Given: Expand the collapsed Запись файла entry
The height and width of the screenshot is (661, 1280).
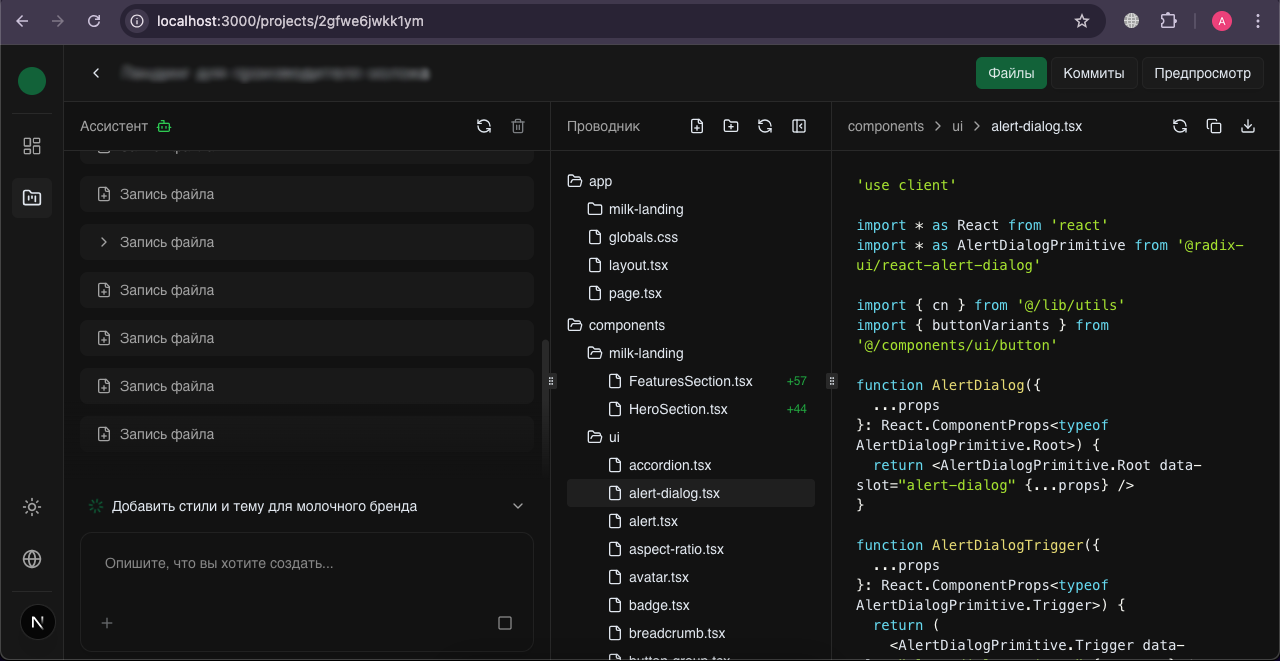Looking at the screenshot, I should (x=104, y=242).
